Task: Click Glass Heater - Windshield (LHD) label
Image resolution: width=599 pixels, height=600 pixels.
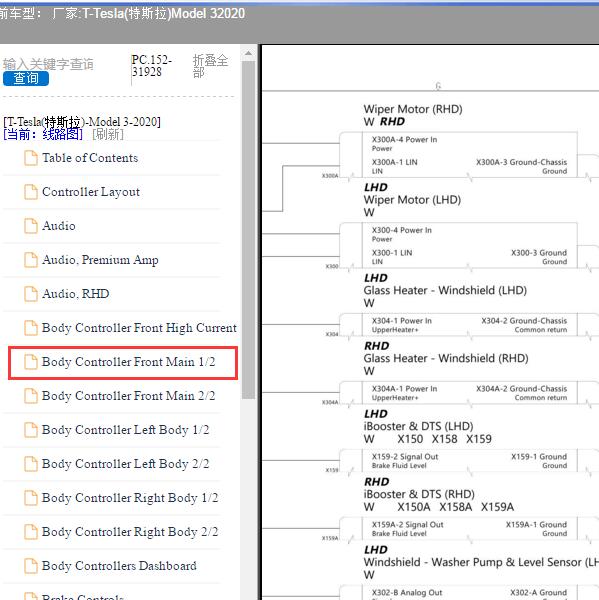Action: click(x=445, y=290)
